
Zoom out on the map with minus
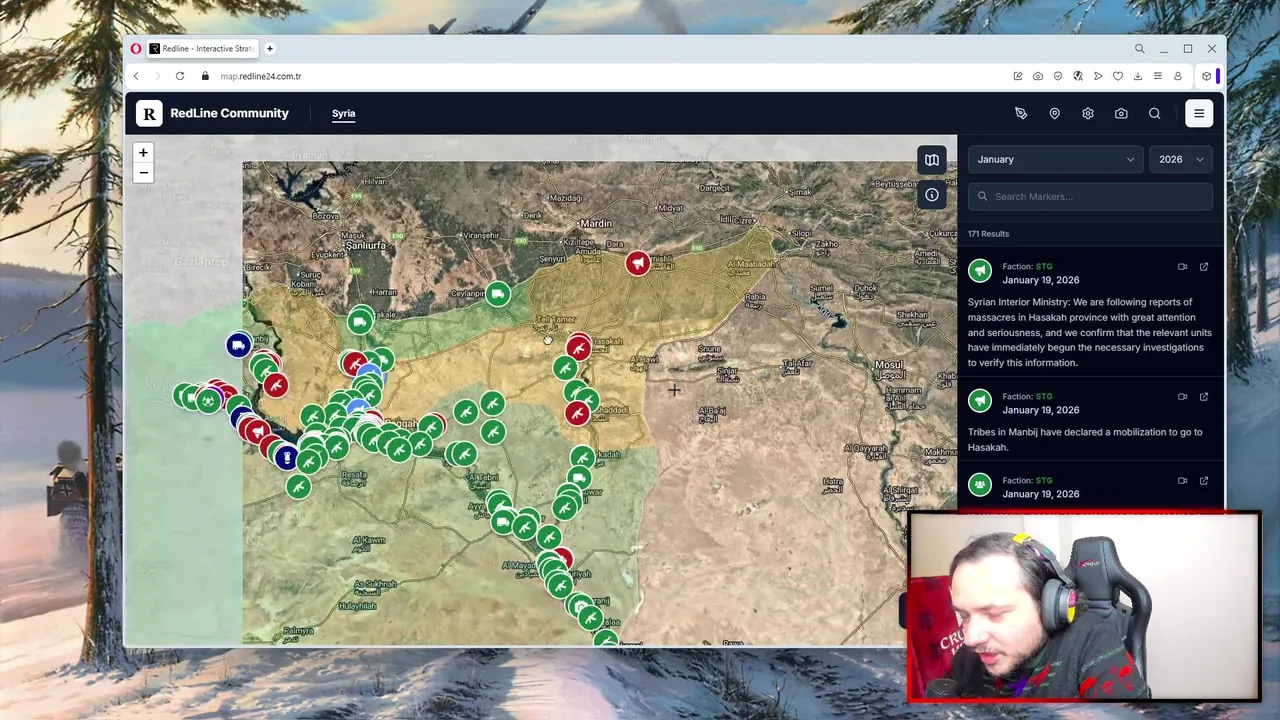143,173
